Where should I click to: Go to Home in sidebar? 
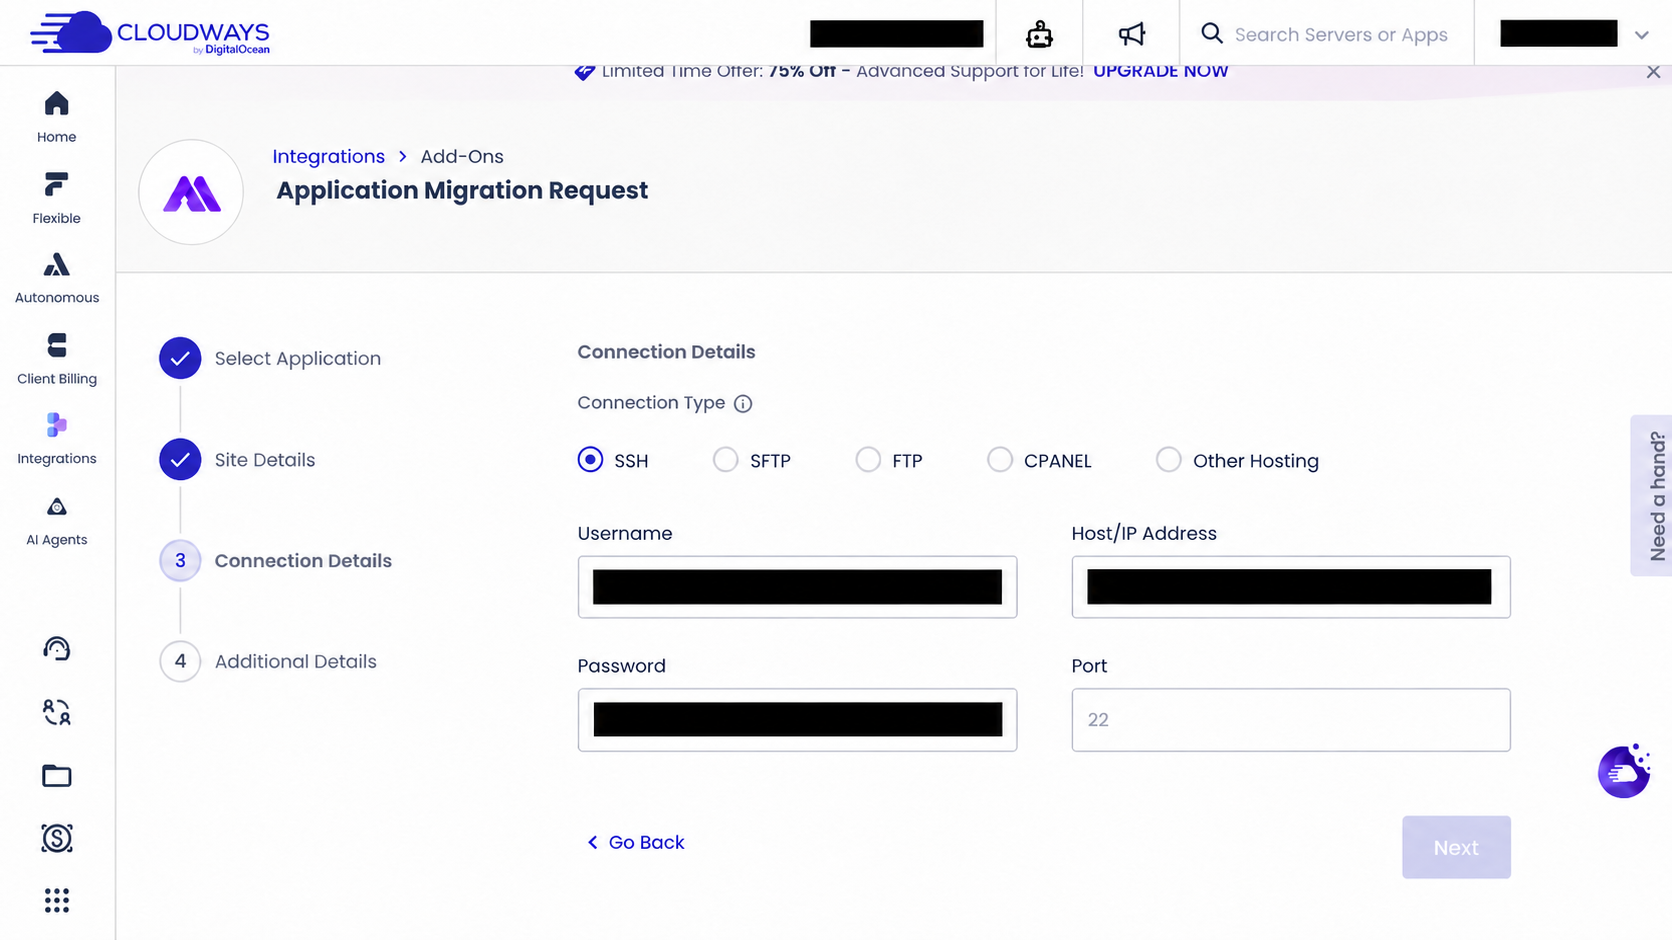pyautogui.click(x=57, y=117)
